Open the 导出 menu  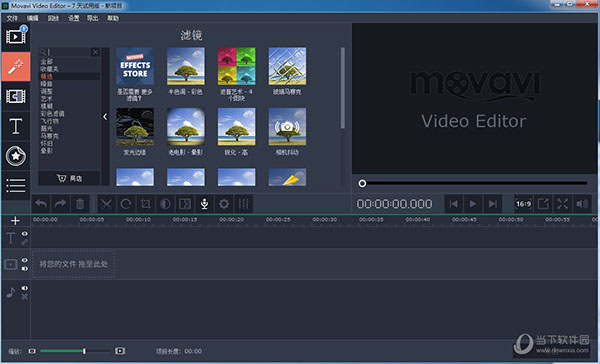pos(92,18)
